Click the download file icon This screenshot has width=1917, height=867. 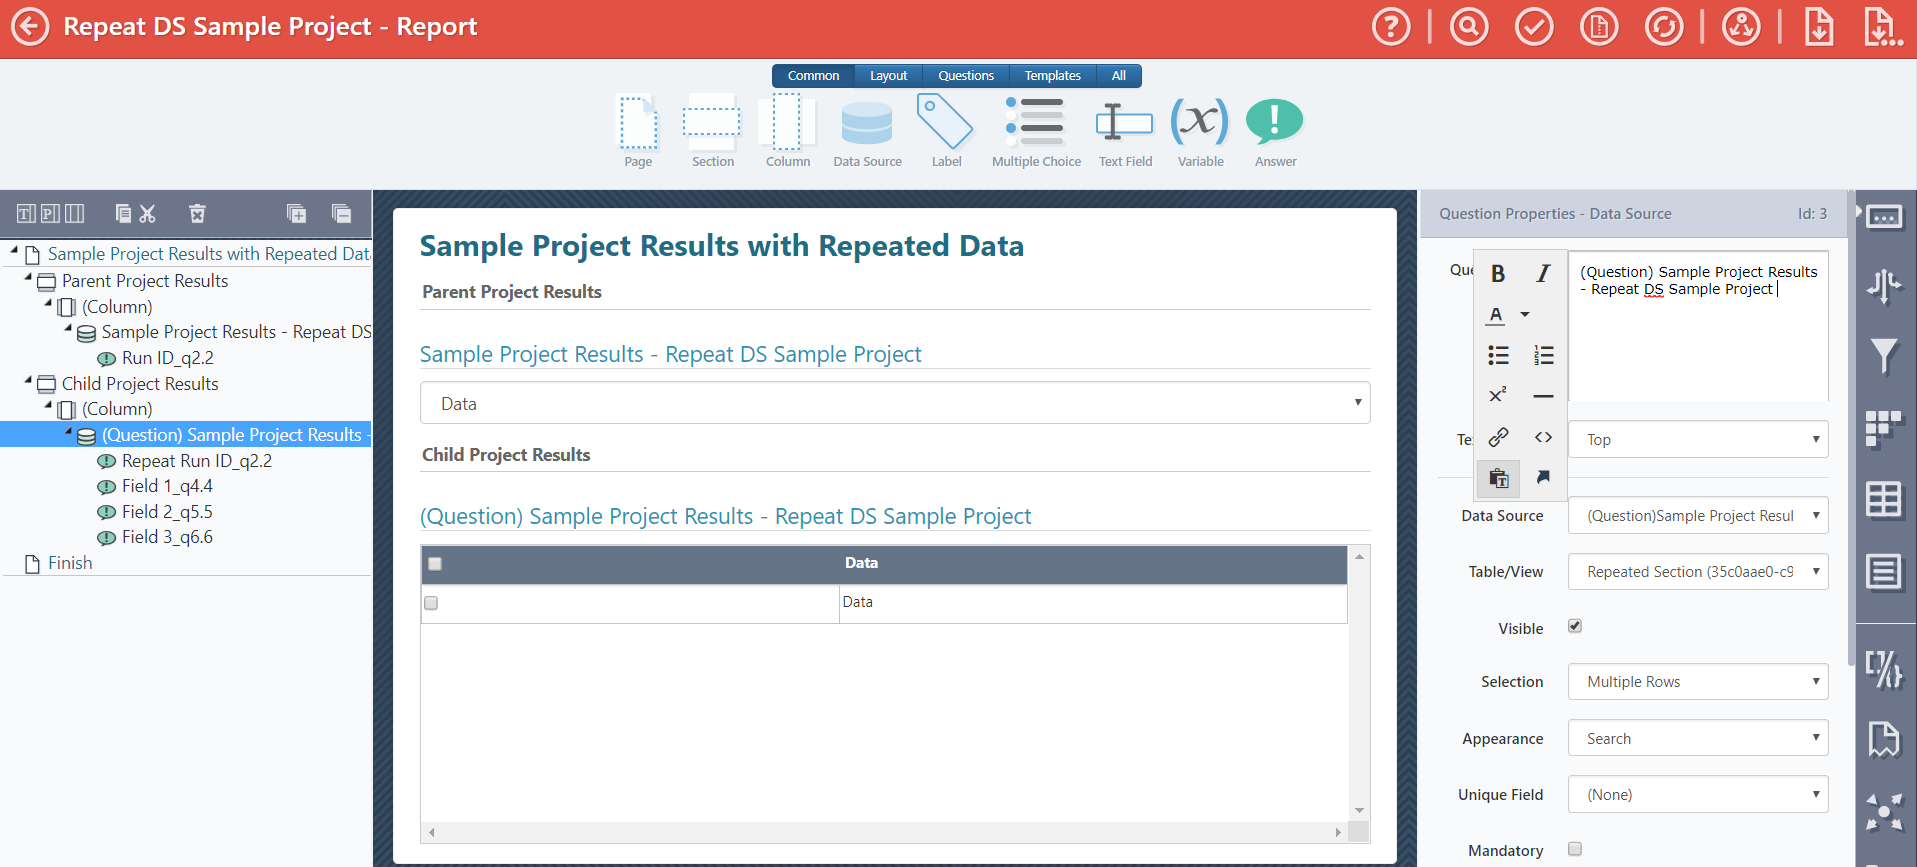click(1819, 27)
